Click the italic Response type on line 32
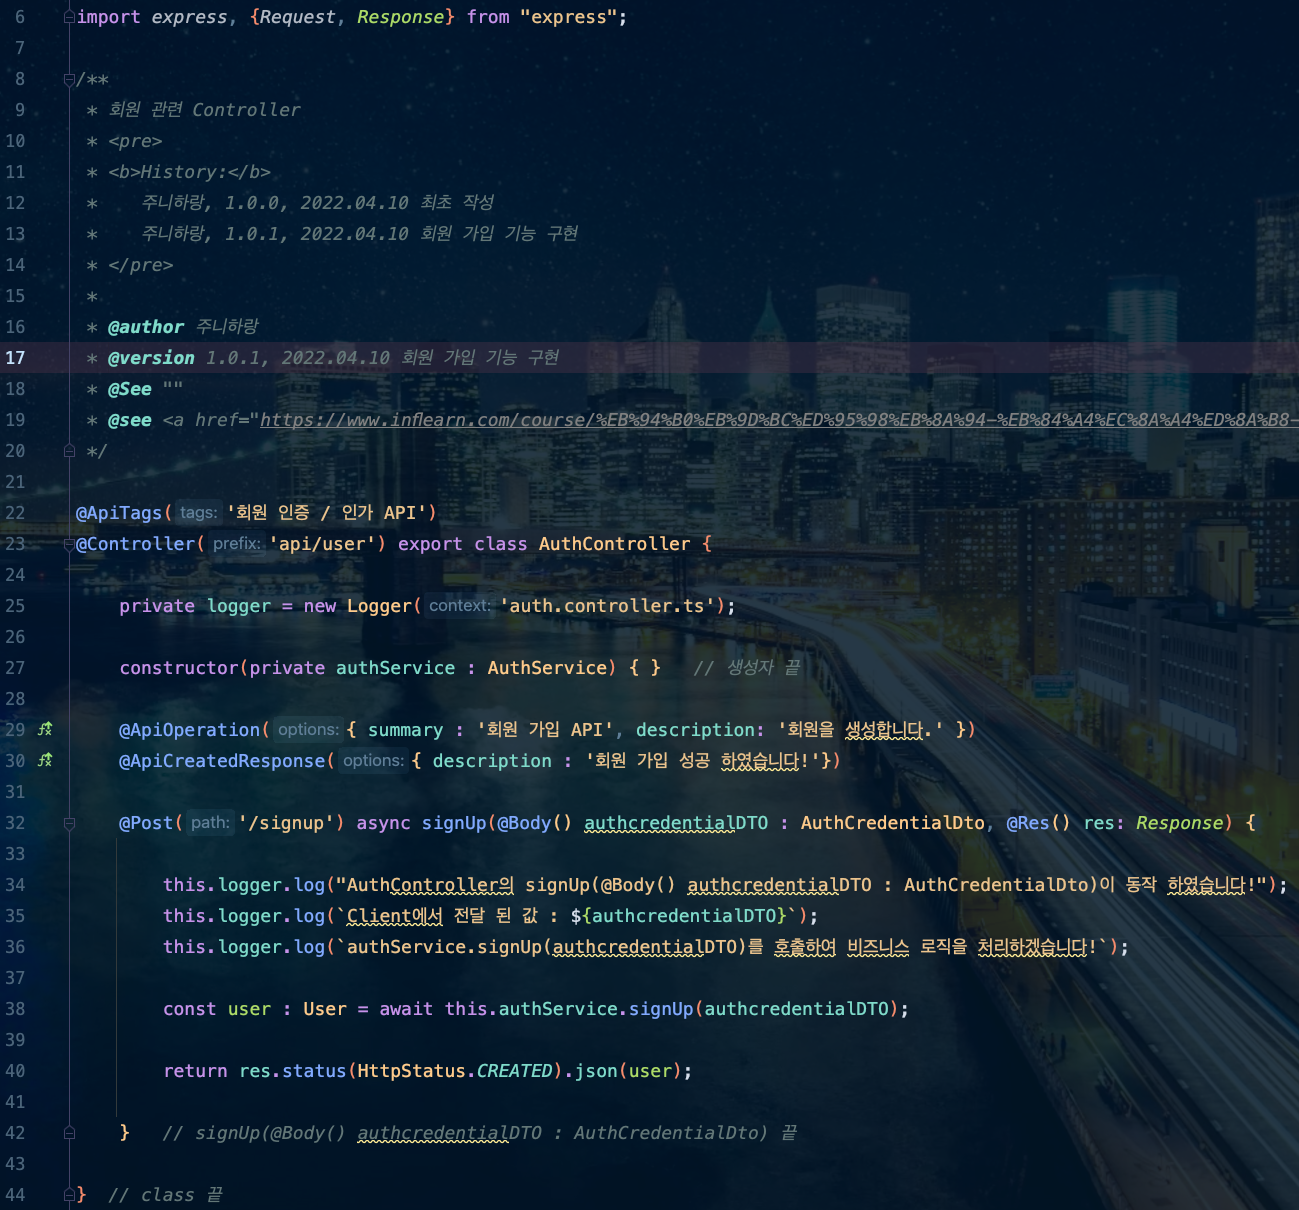This screenshot has width=1299, height=1210. pyautogui.click(x=1179, y=823)
